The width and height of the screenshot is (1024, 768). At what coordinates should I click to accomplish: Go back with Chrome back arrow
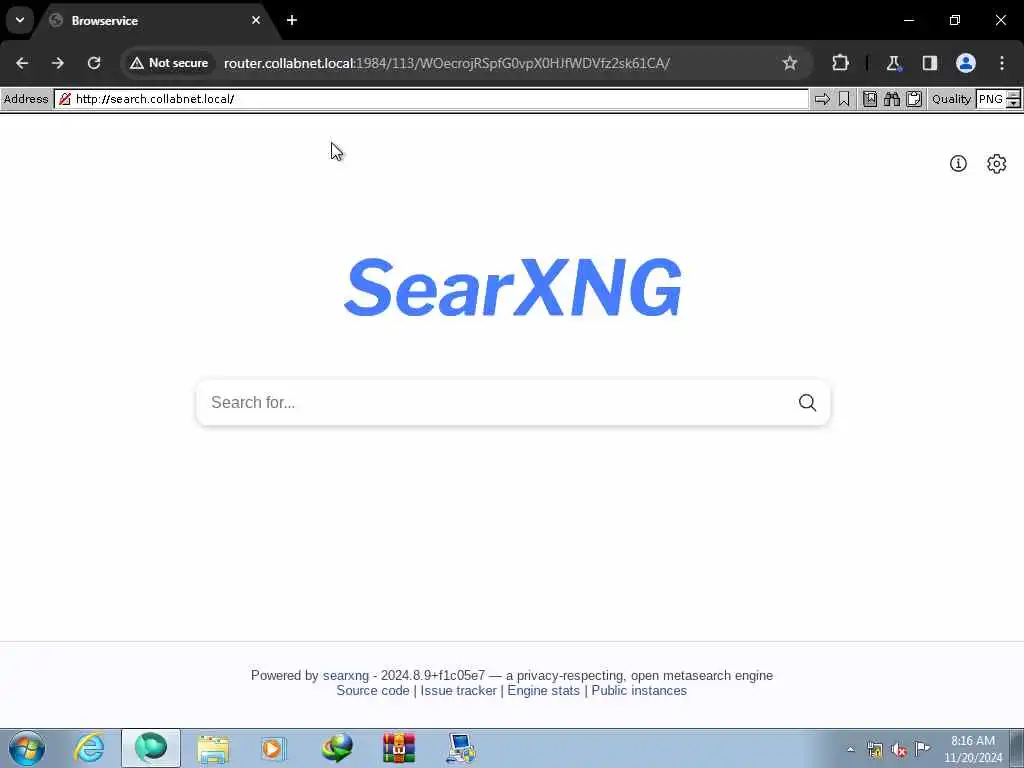[22, 63]
